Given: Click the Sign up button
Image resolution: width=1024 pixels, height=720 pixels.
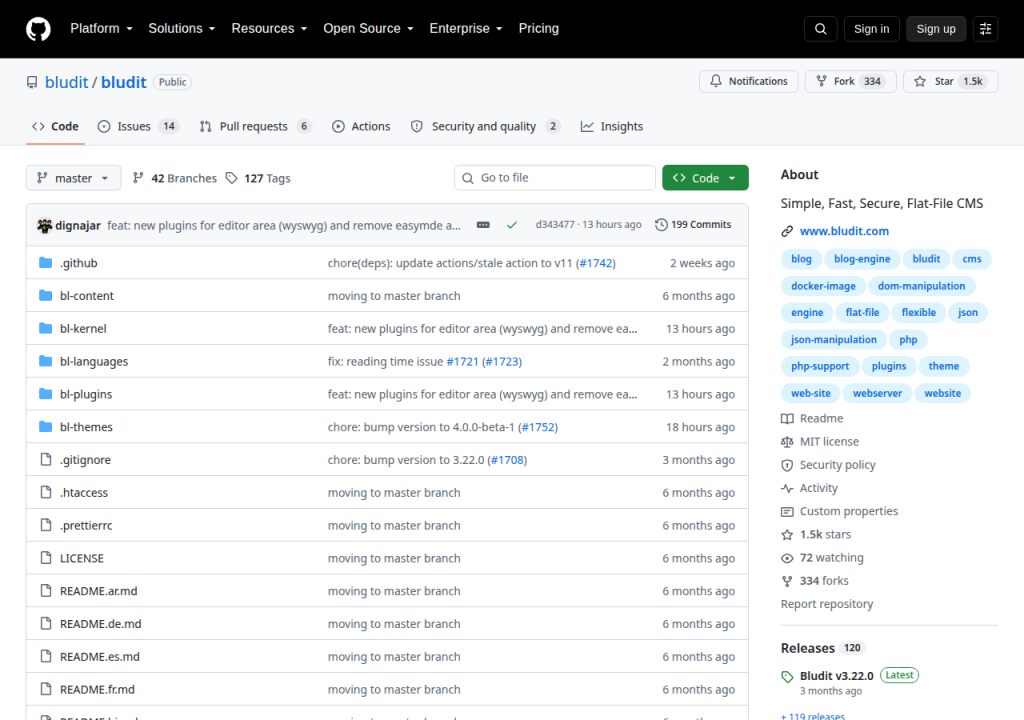Looking at the screenshot, I should tap(936, 29).
